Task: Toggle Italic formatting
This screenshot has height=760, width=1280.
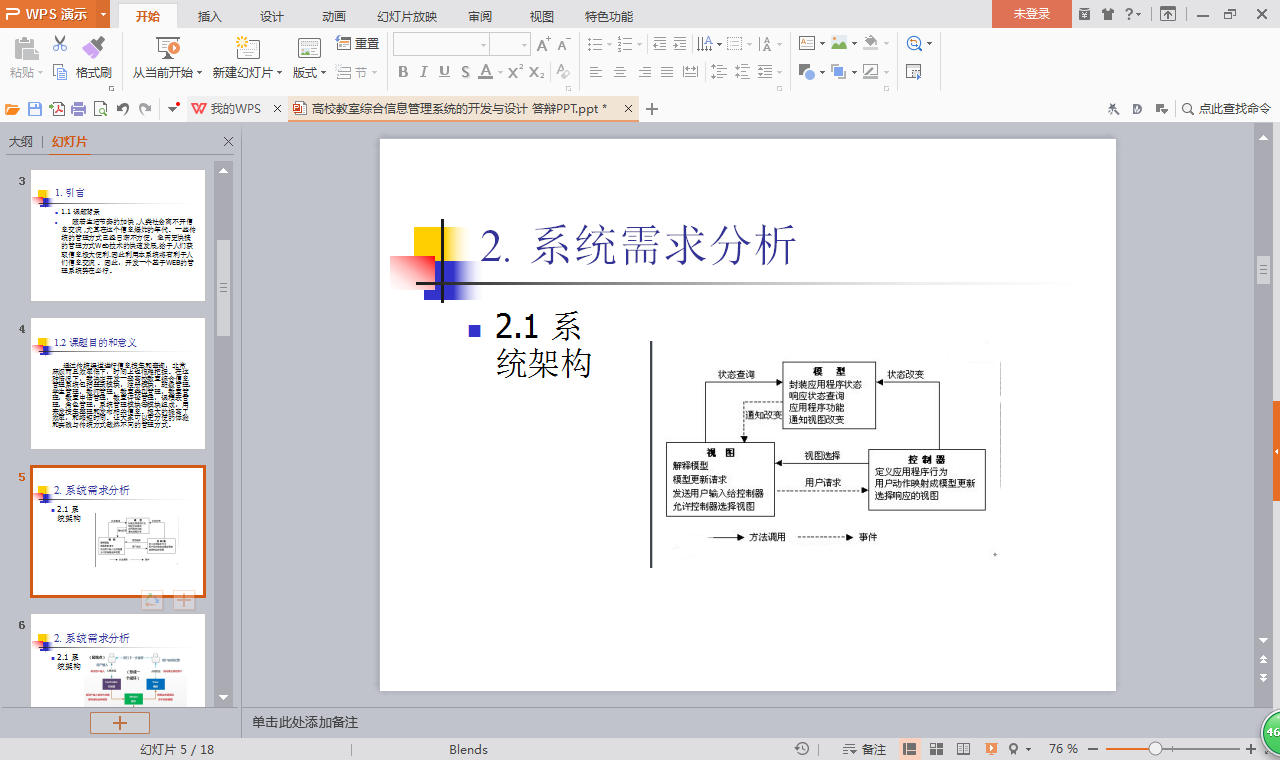Action: [424, 72]
